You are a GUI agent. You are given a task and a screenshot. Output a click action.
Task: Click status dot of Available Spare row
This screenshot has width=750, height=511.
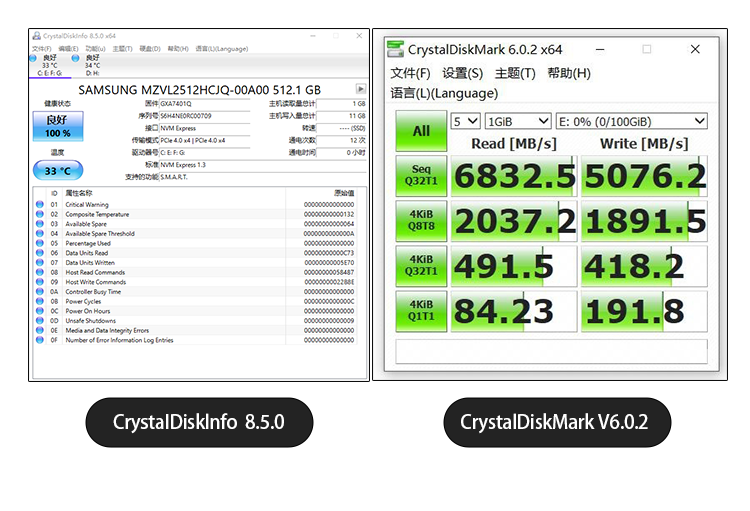[40, 224]
